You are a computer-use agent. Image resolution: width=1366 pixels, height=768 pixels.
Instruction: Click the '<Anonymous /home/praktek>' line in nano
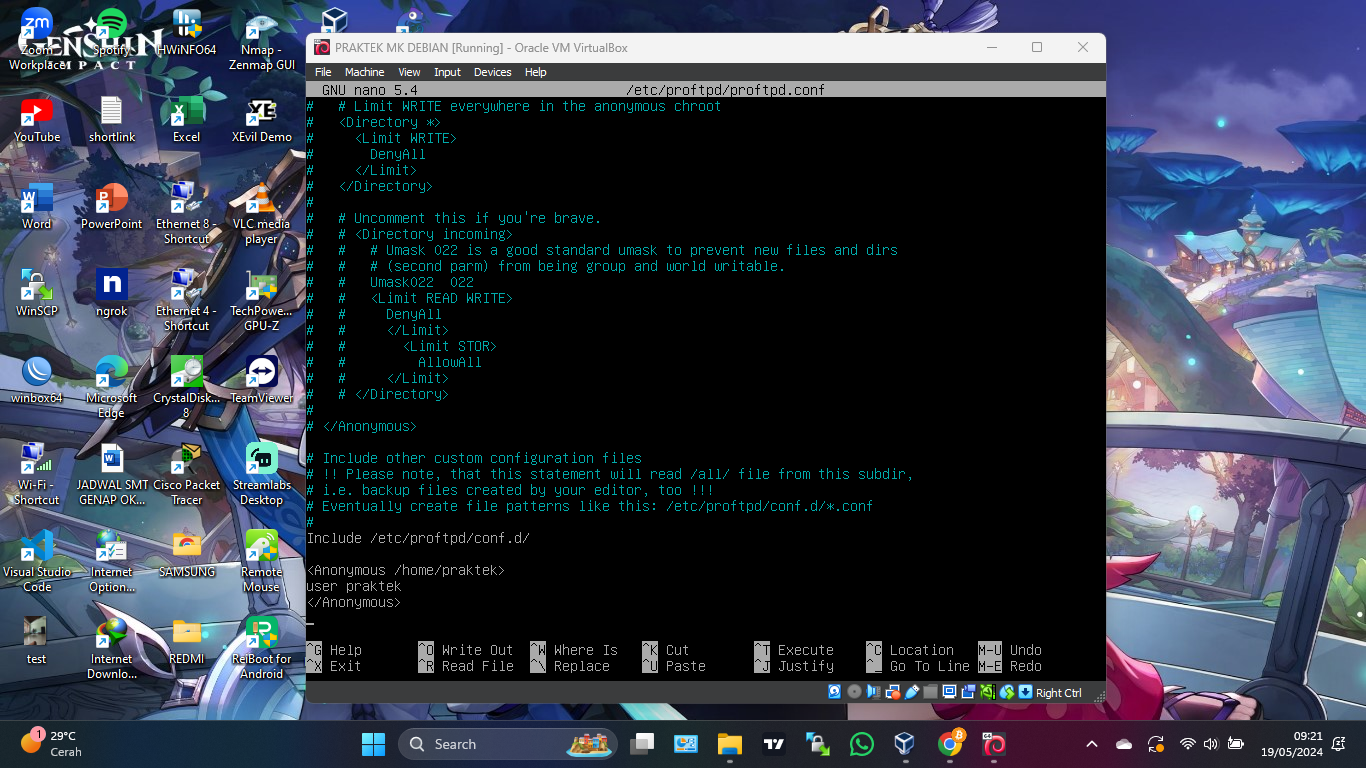tap(406, 570)
